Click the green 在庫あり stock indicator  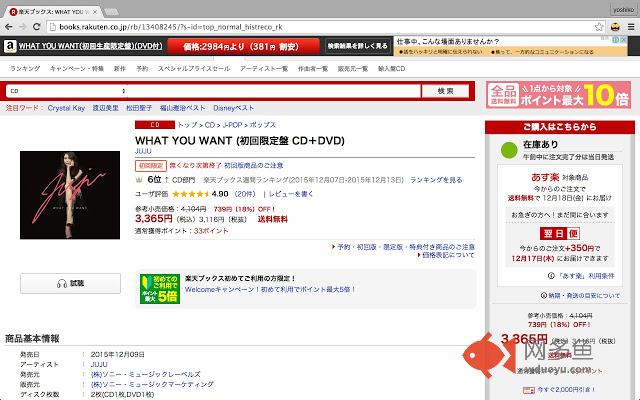[x=509, y=150]
